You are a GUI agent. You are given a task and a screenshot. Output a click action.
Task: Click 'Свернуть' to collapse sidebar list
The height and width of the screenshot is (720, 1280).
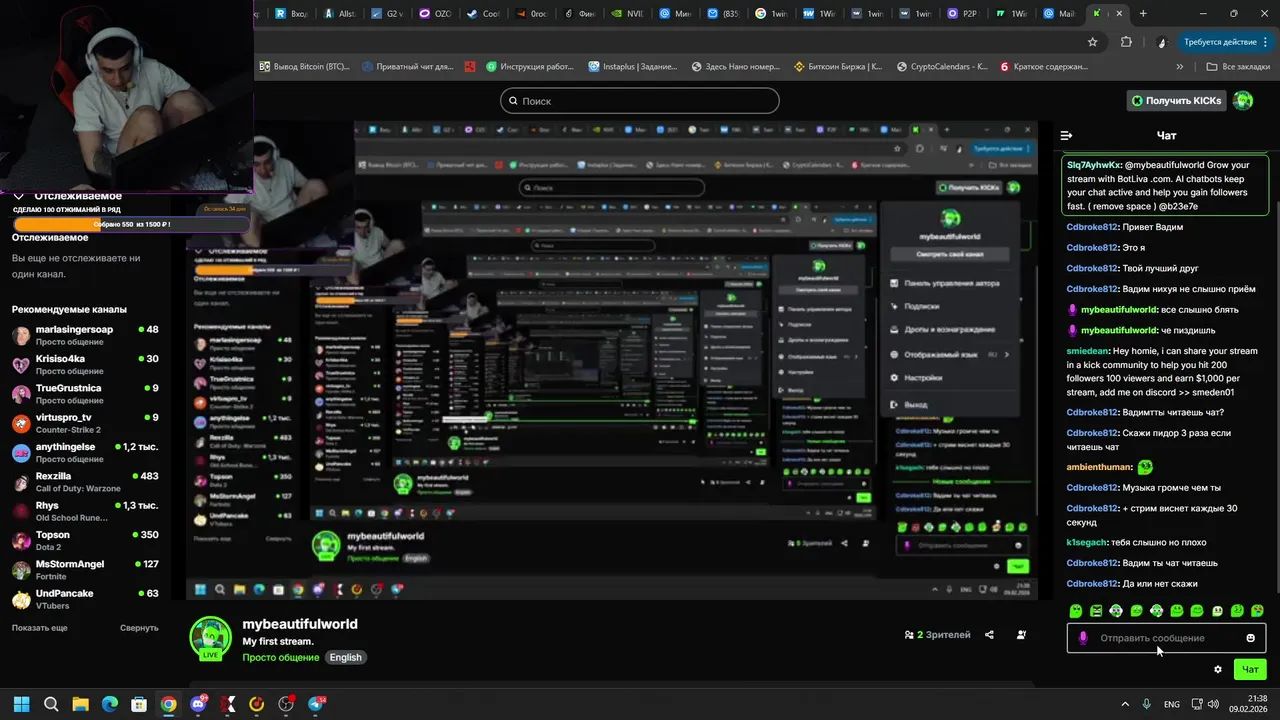pyautogui.click(x=139, y=628)
